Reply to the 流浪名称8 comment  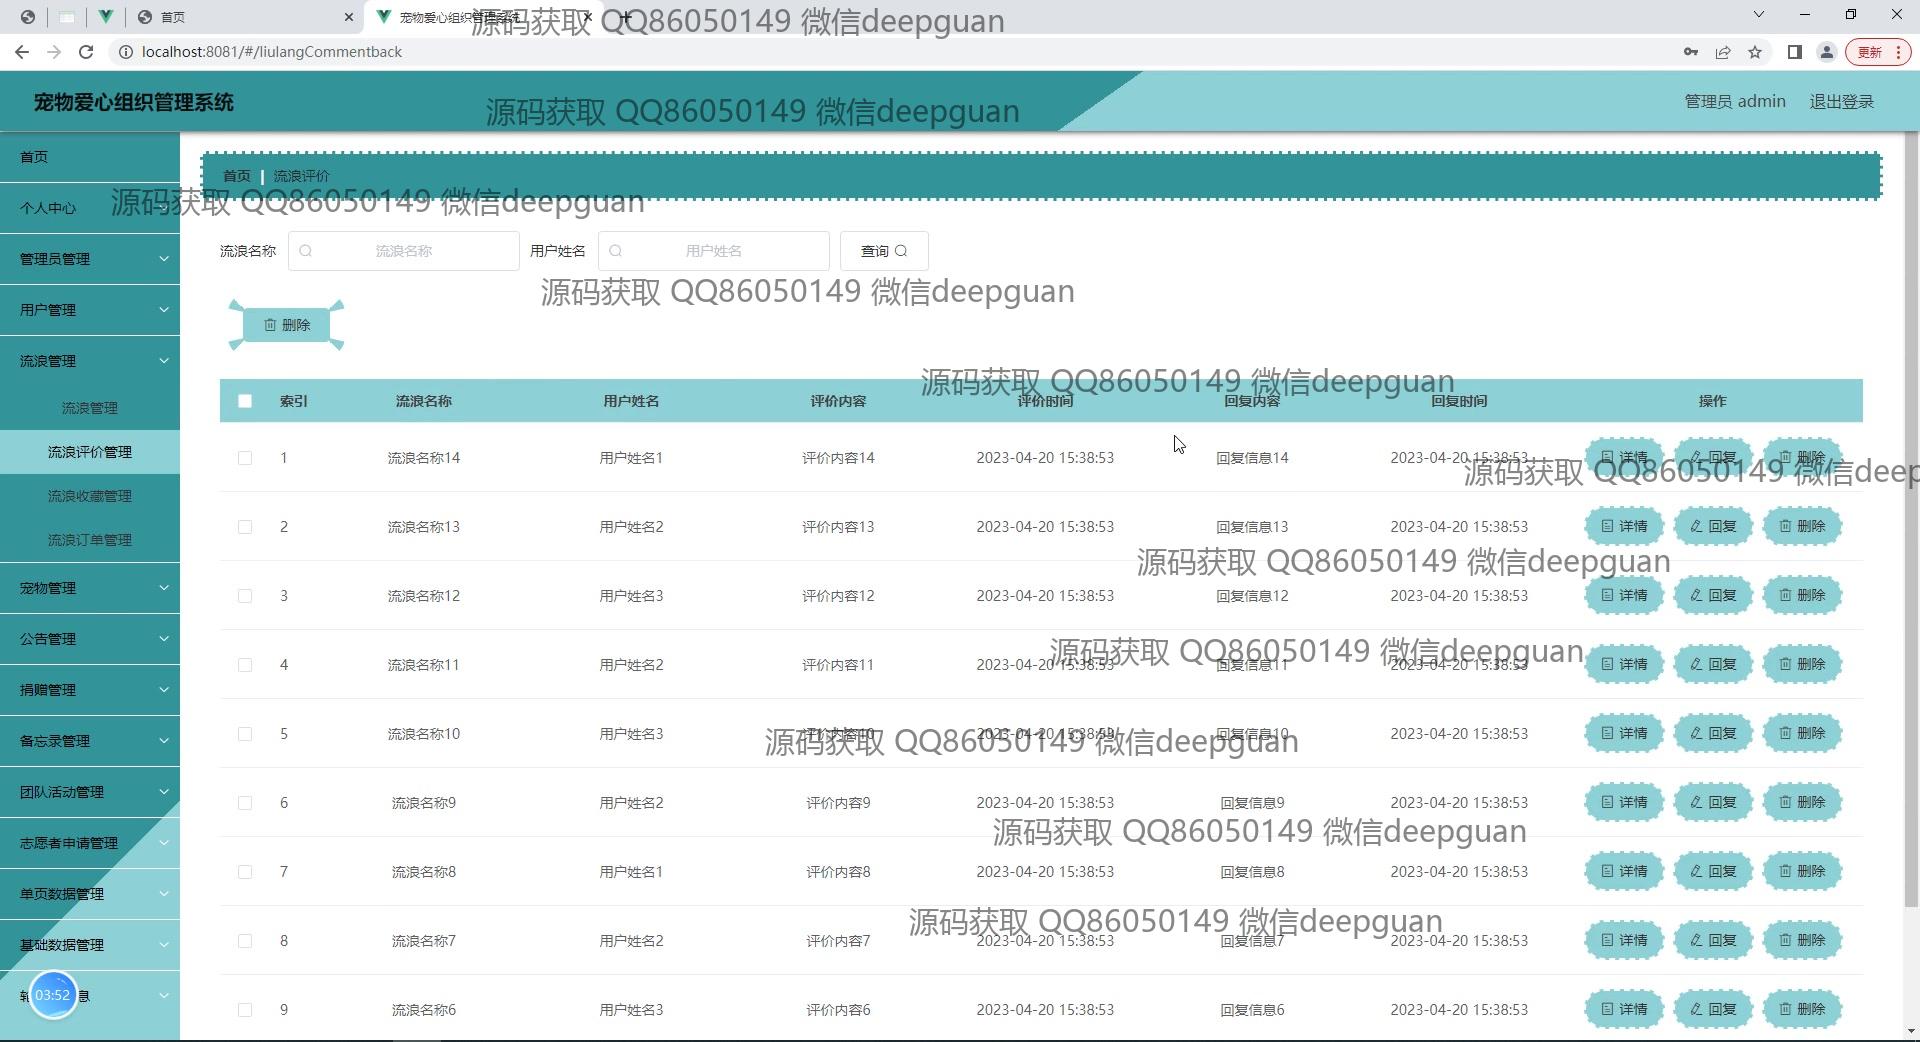[1713, 871]
